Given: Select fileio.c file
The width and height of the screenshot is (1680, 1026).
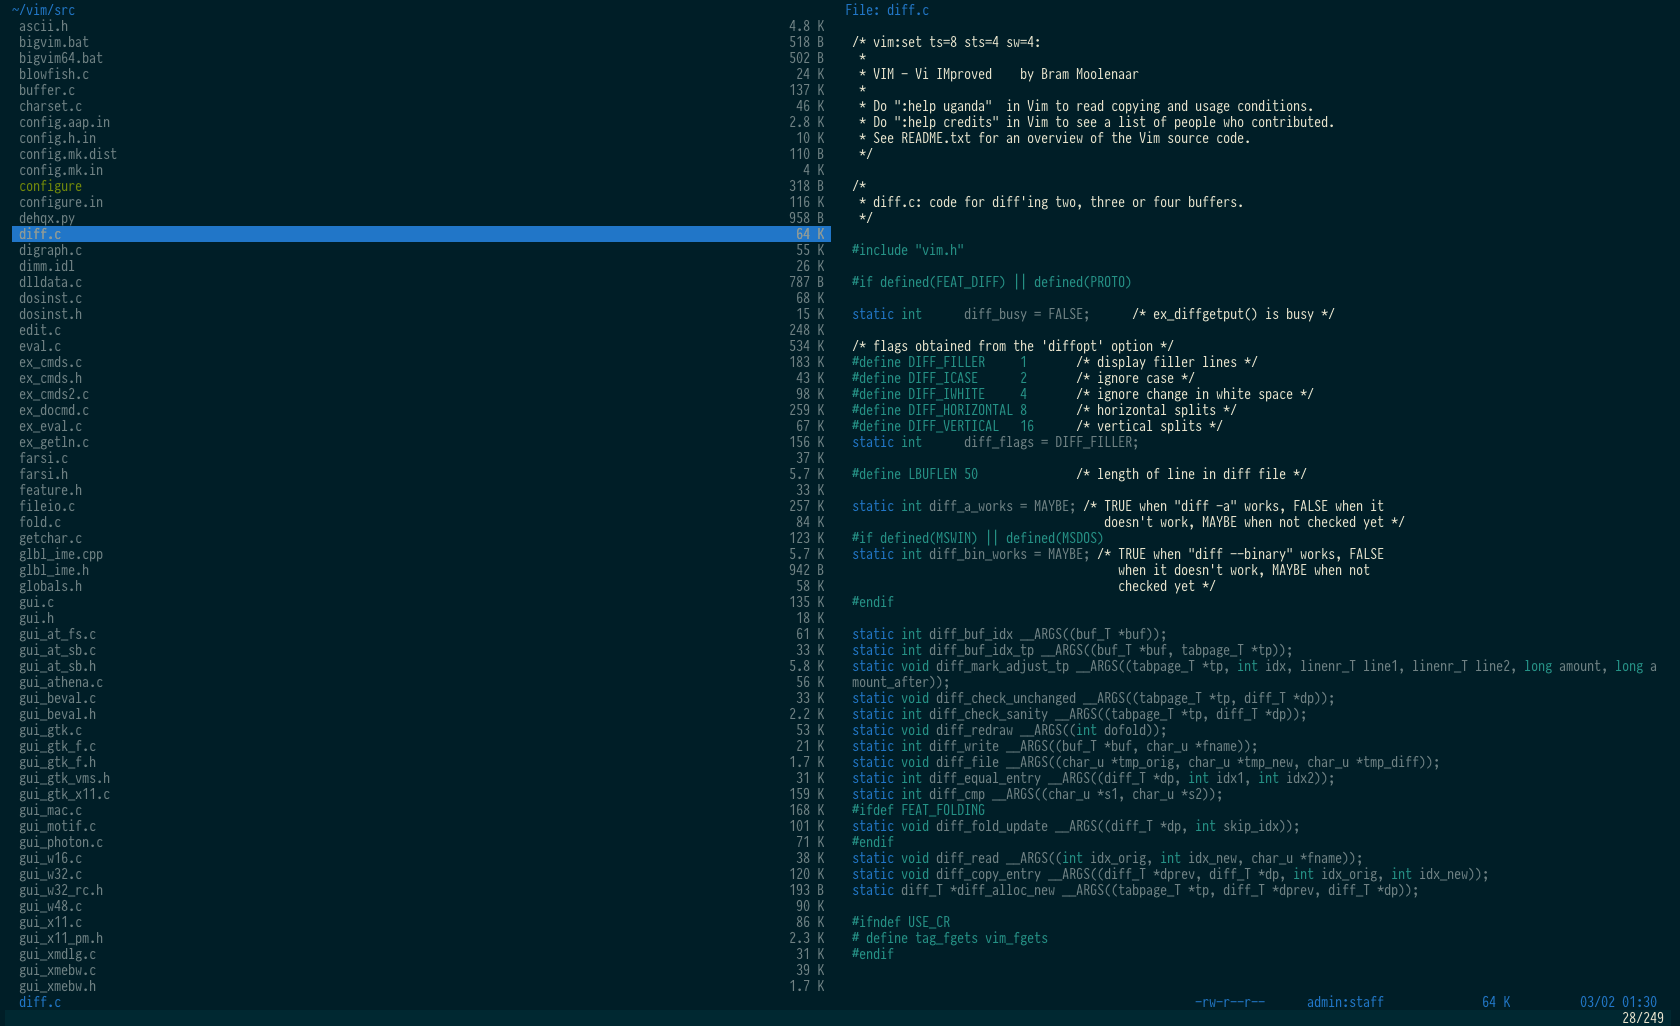Looking at the screenshot, I should [x=421, y=506].
